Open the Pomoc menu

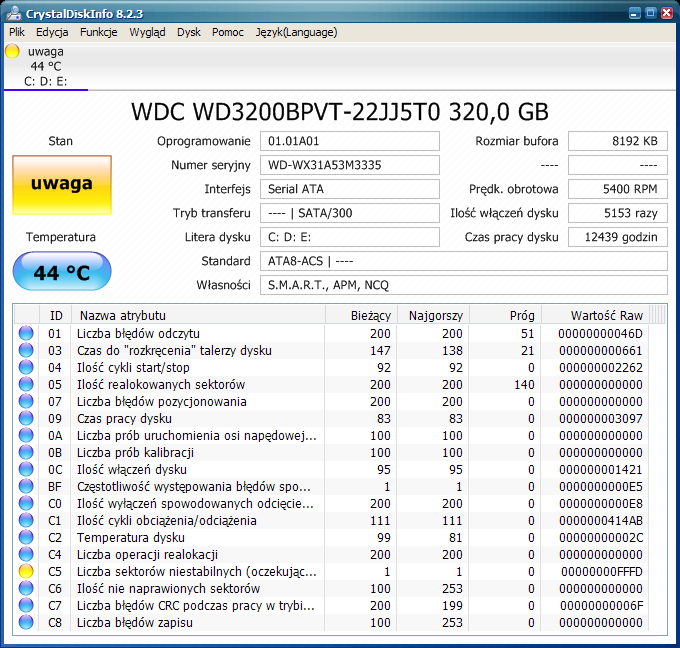point(228,32)
